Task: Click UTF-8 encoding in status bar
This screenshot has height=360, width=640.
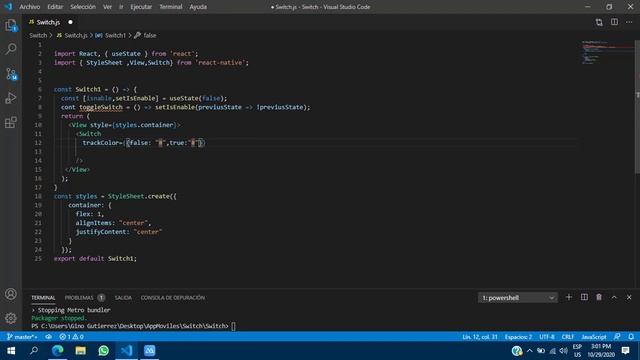Action: click(547, 337)
